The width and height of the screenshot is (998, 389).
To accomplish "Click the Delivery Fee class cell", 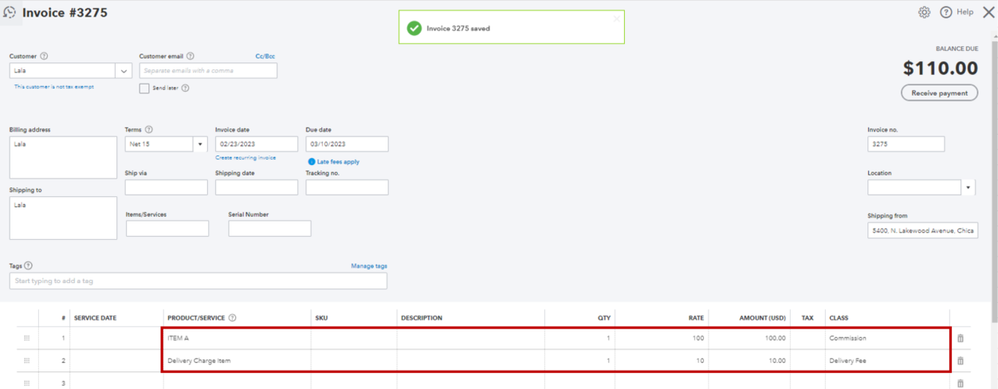I will point(887,360).
